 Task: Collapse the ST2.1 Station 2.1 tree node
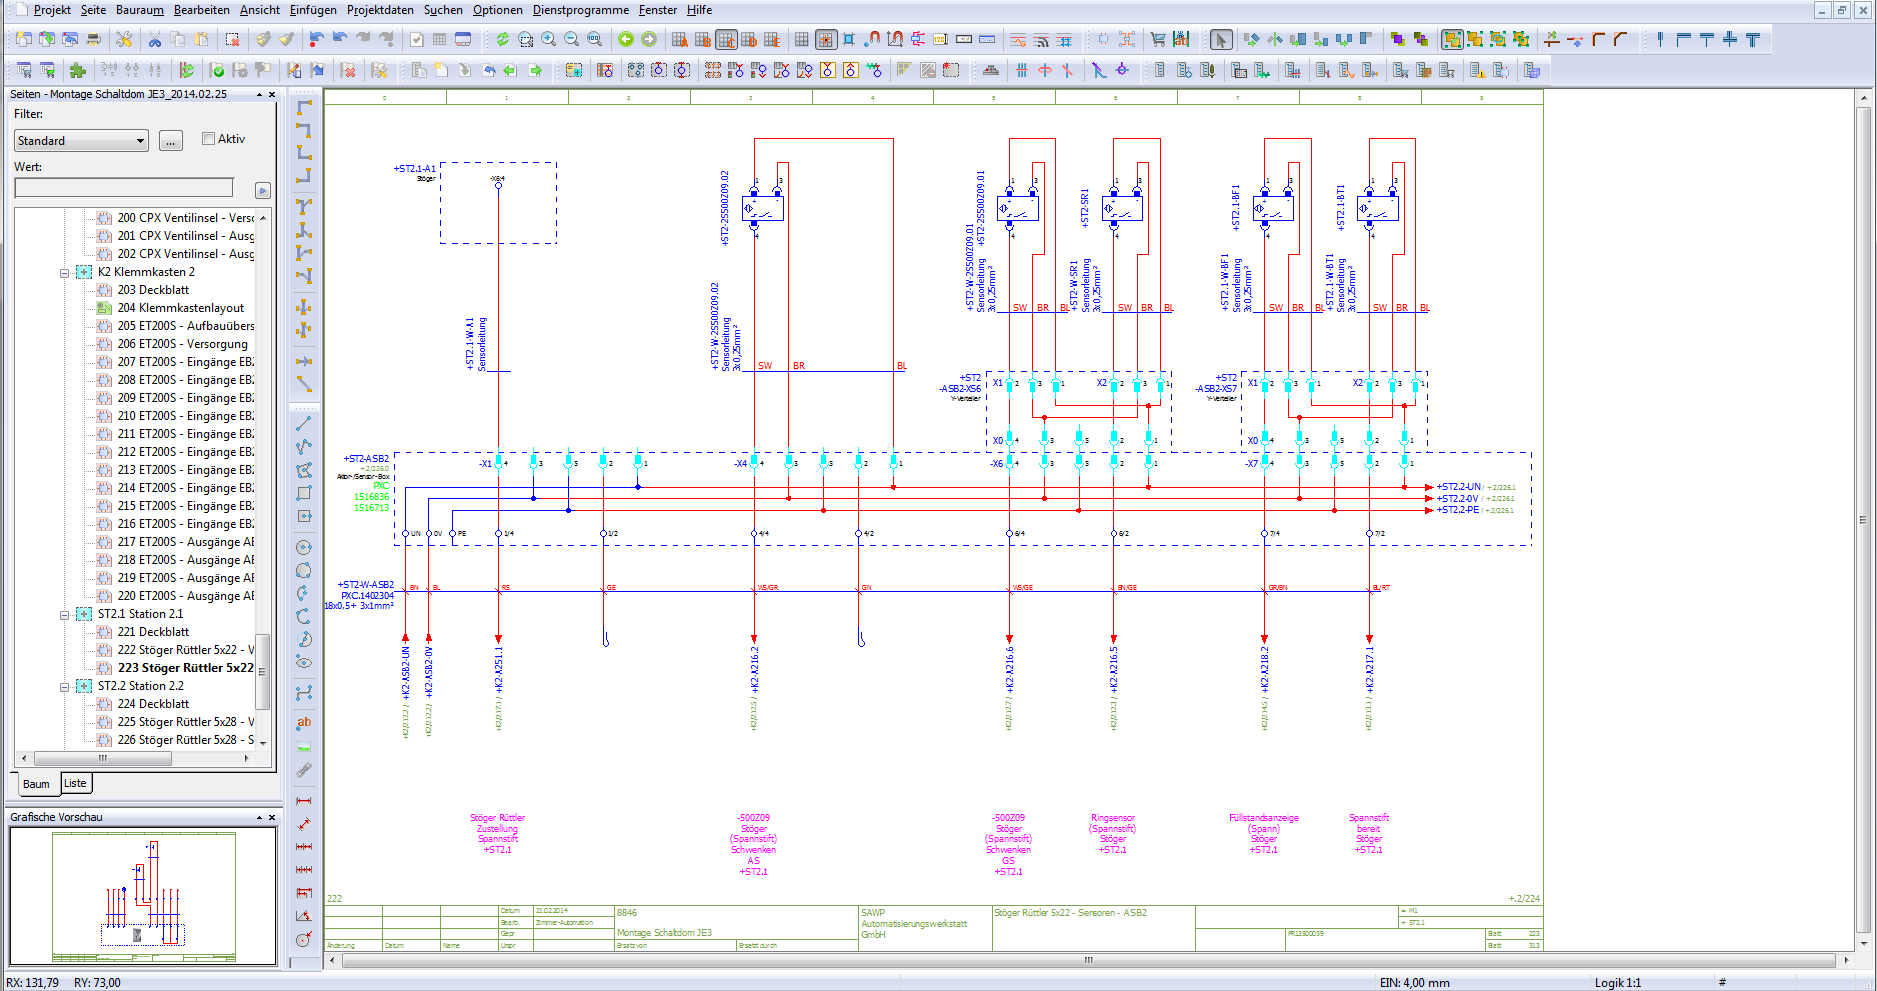click(65, 614)
